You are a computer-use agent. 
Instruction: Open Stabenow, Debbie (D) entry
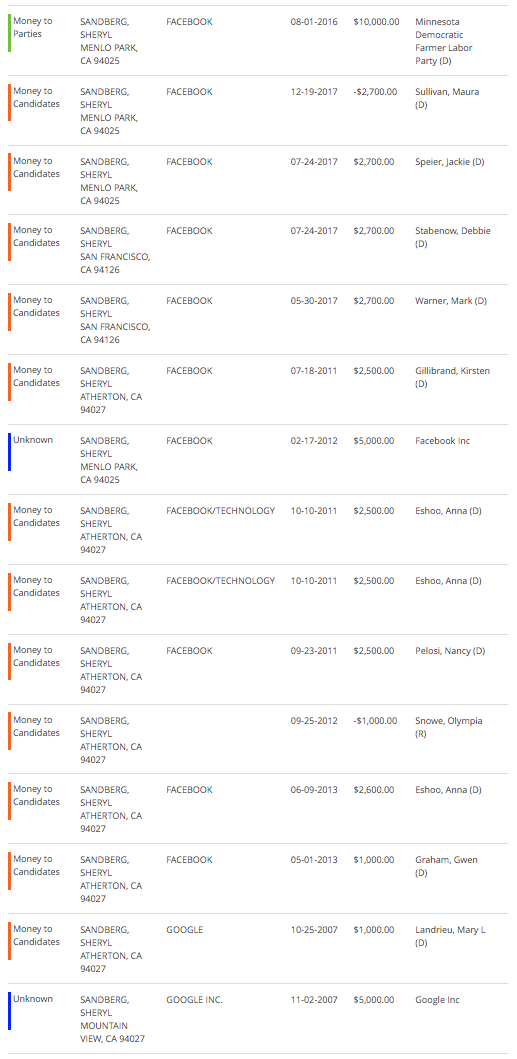tap(452, 237)
